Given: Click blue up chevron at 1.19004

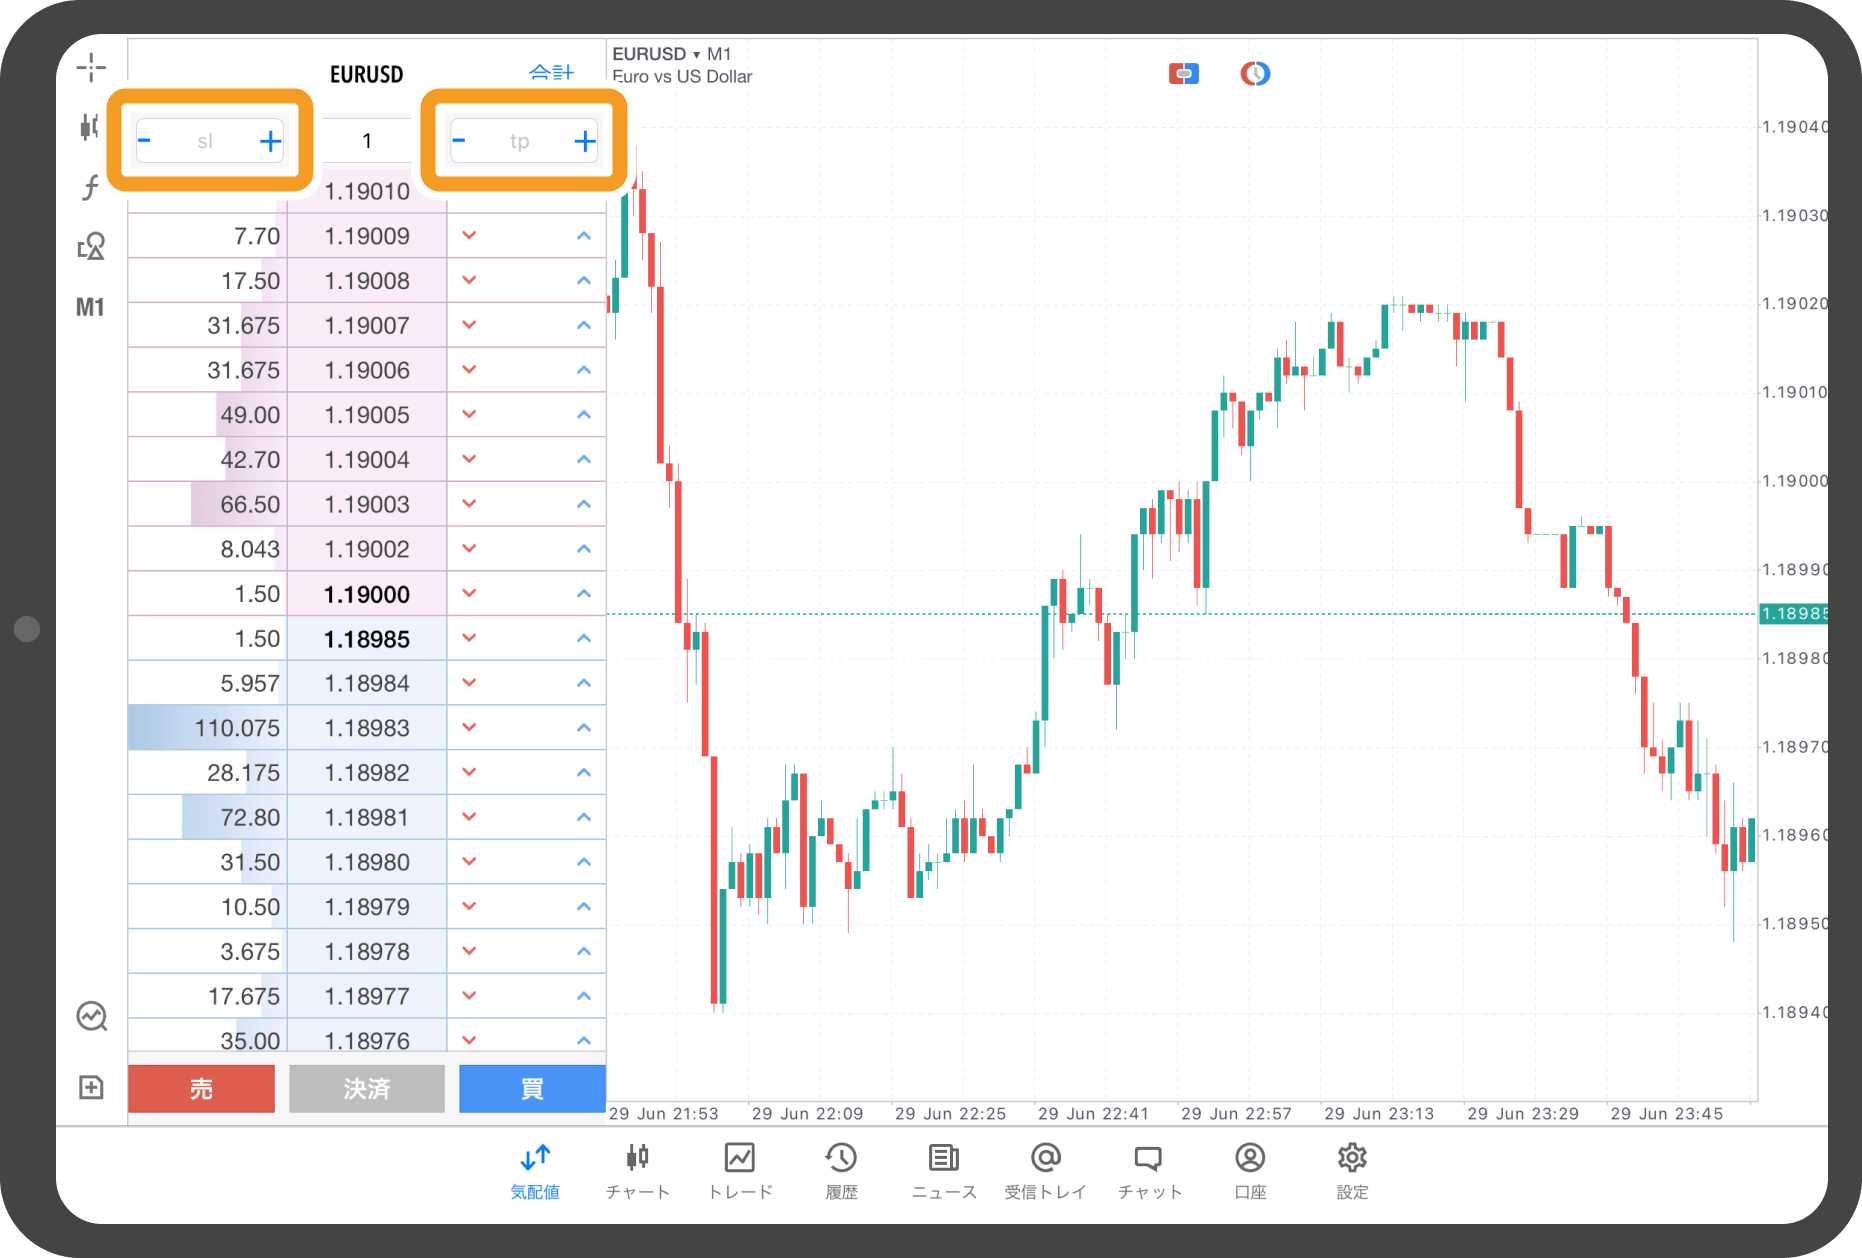Looking at the screenshot, I should click(x=584, y=459).
